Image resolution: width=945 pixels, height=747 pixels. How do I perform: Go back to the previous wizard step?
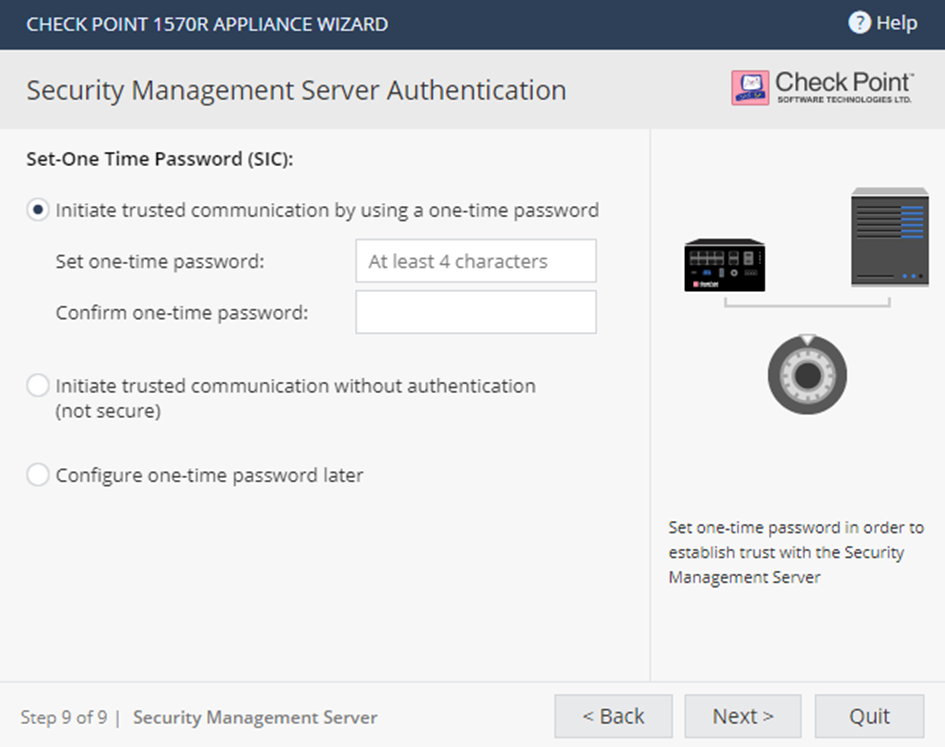tap(613, 716)
